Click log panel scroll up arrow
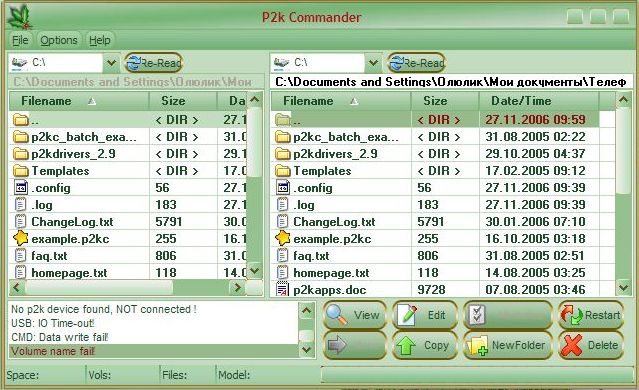 306,311
